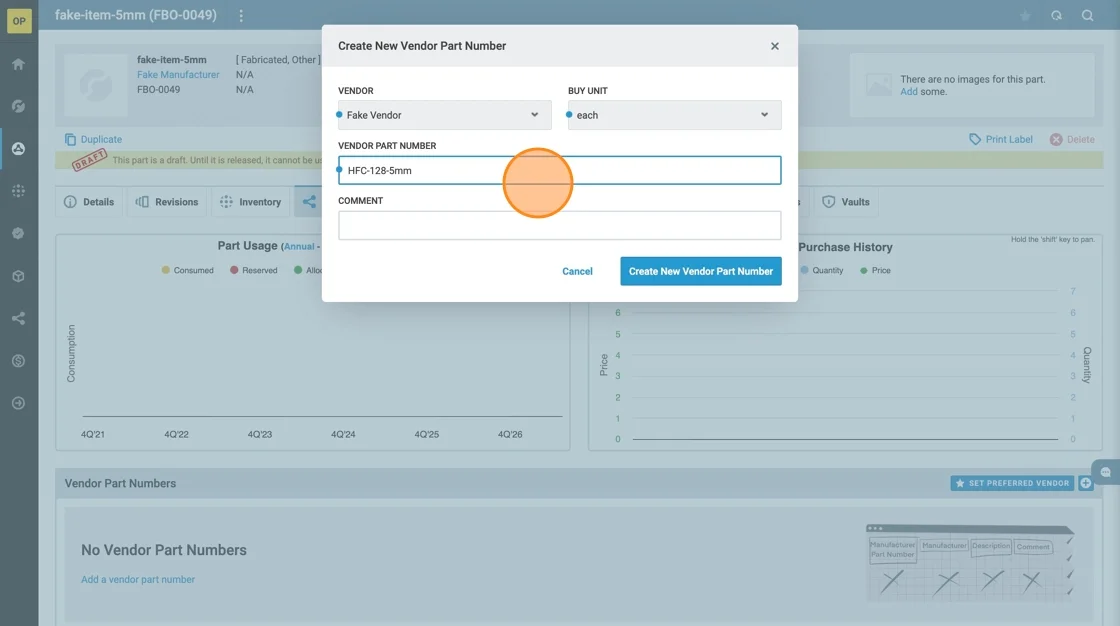Toggle the Consumed legend item in chart
Image resolution: width=1120 pixels, height=626 pixels.
click(187, 270)
